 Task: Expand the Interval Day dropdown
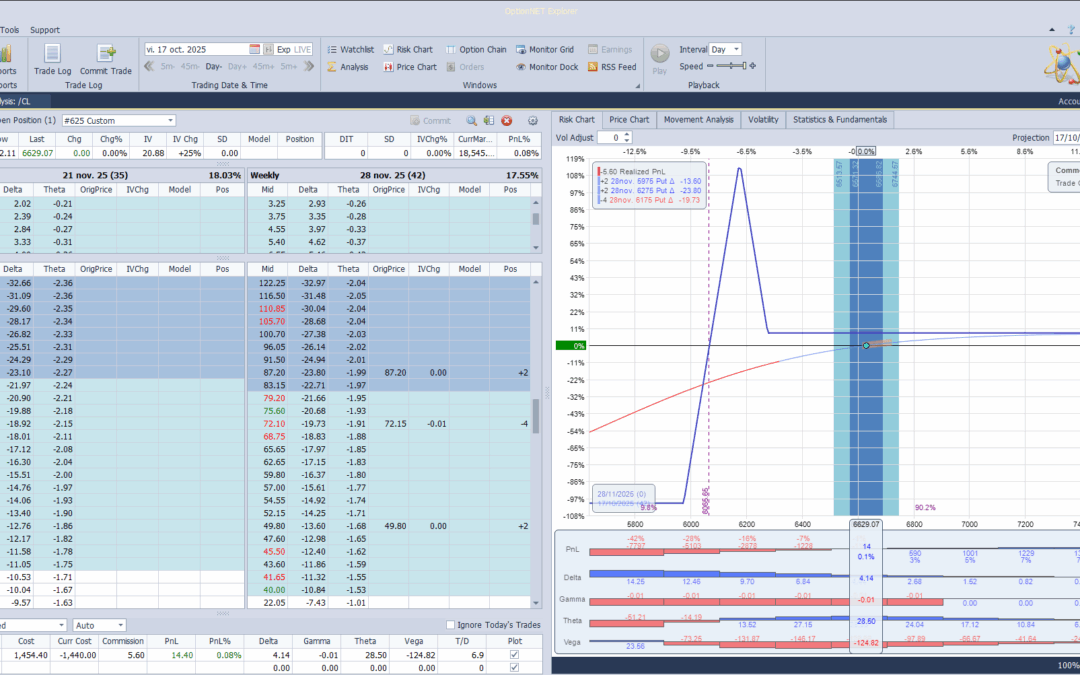click(x=737, y=49)
